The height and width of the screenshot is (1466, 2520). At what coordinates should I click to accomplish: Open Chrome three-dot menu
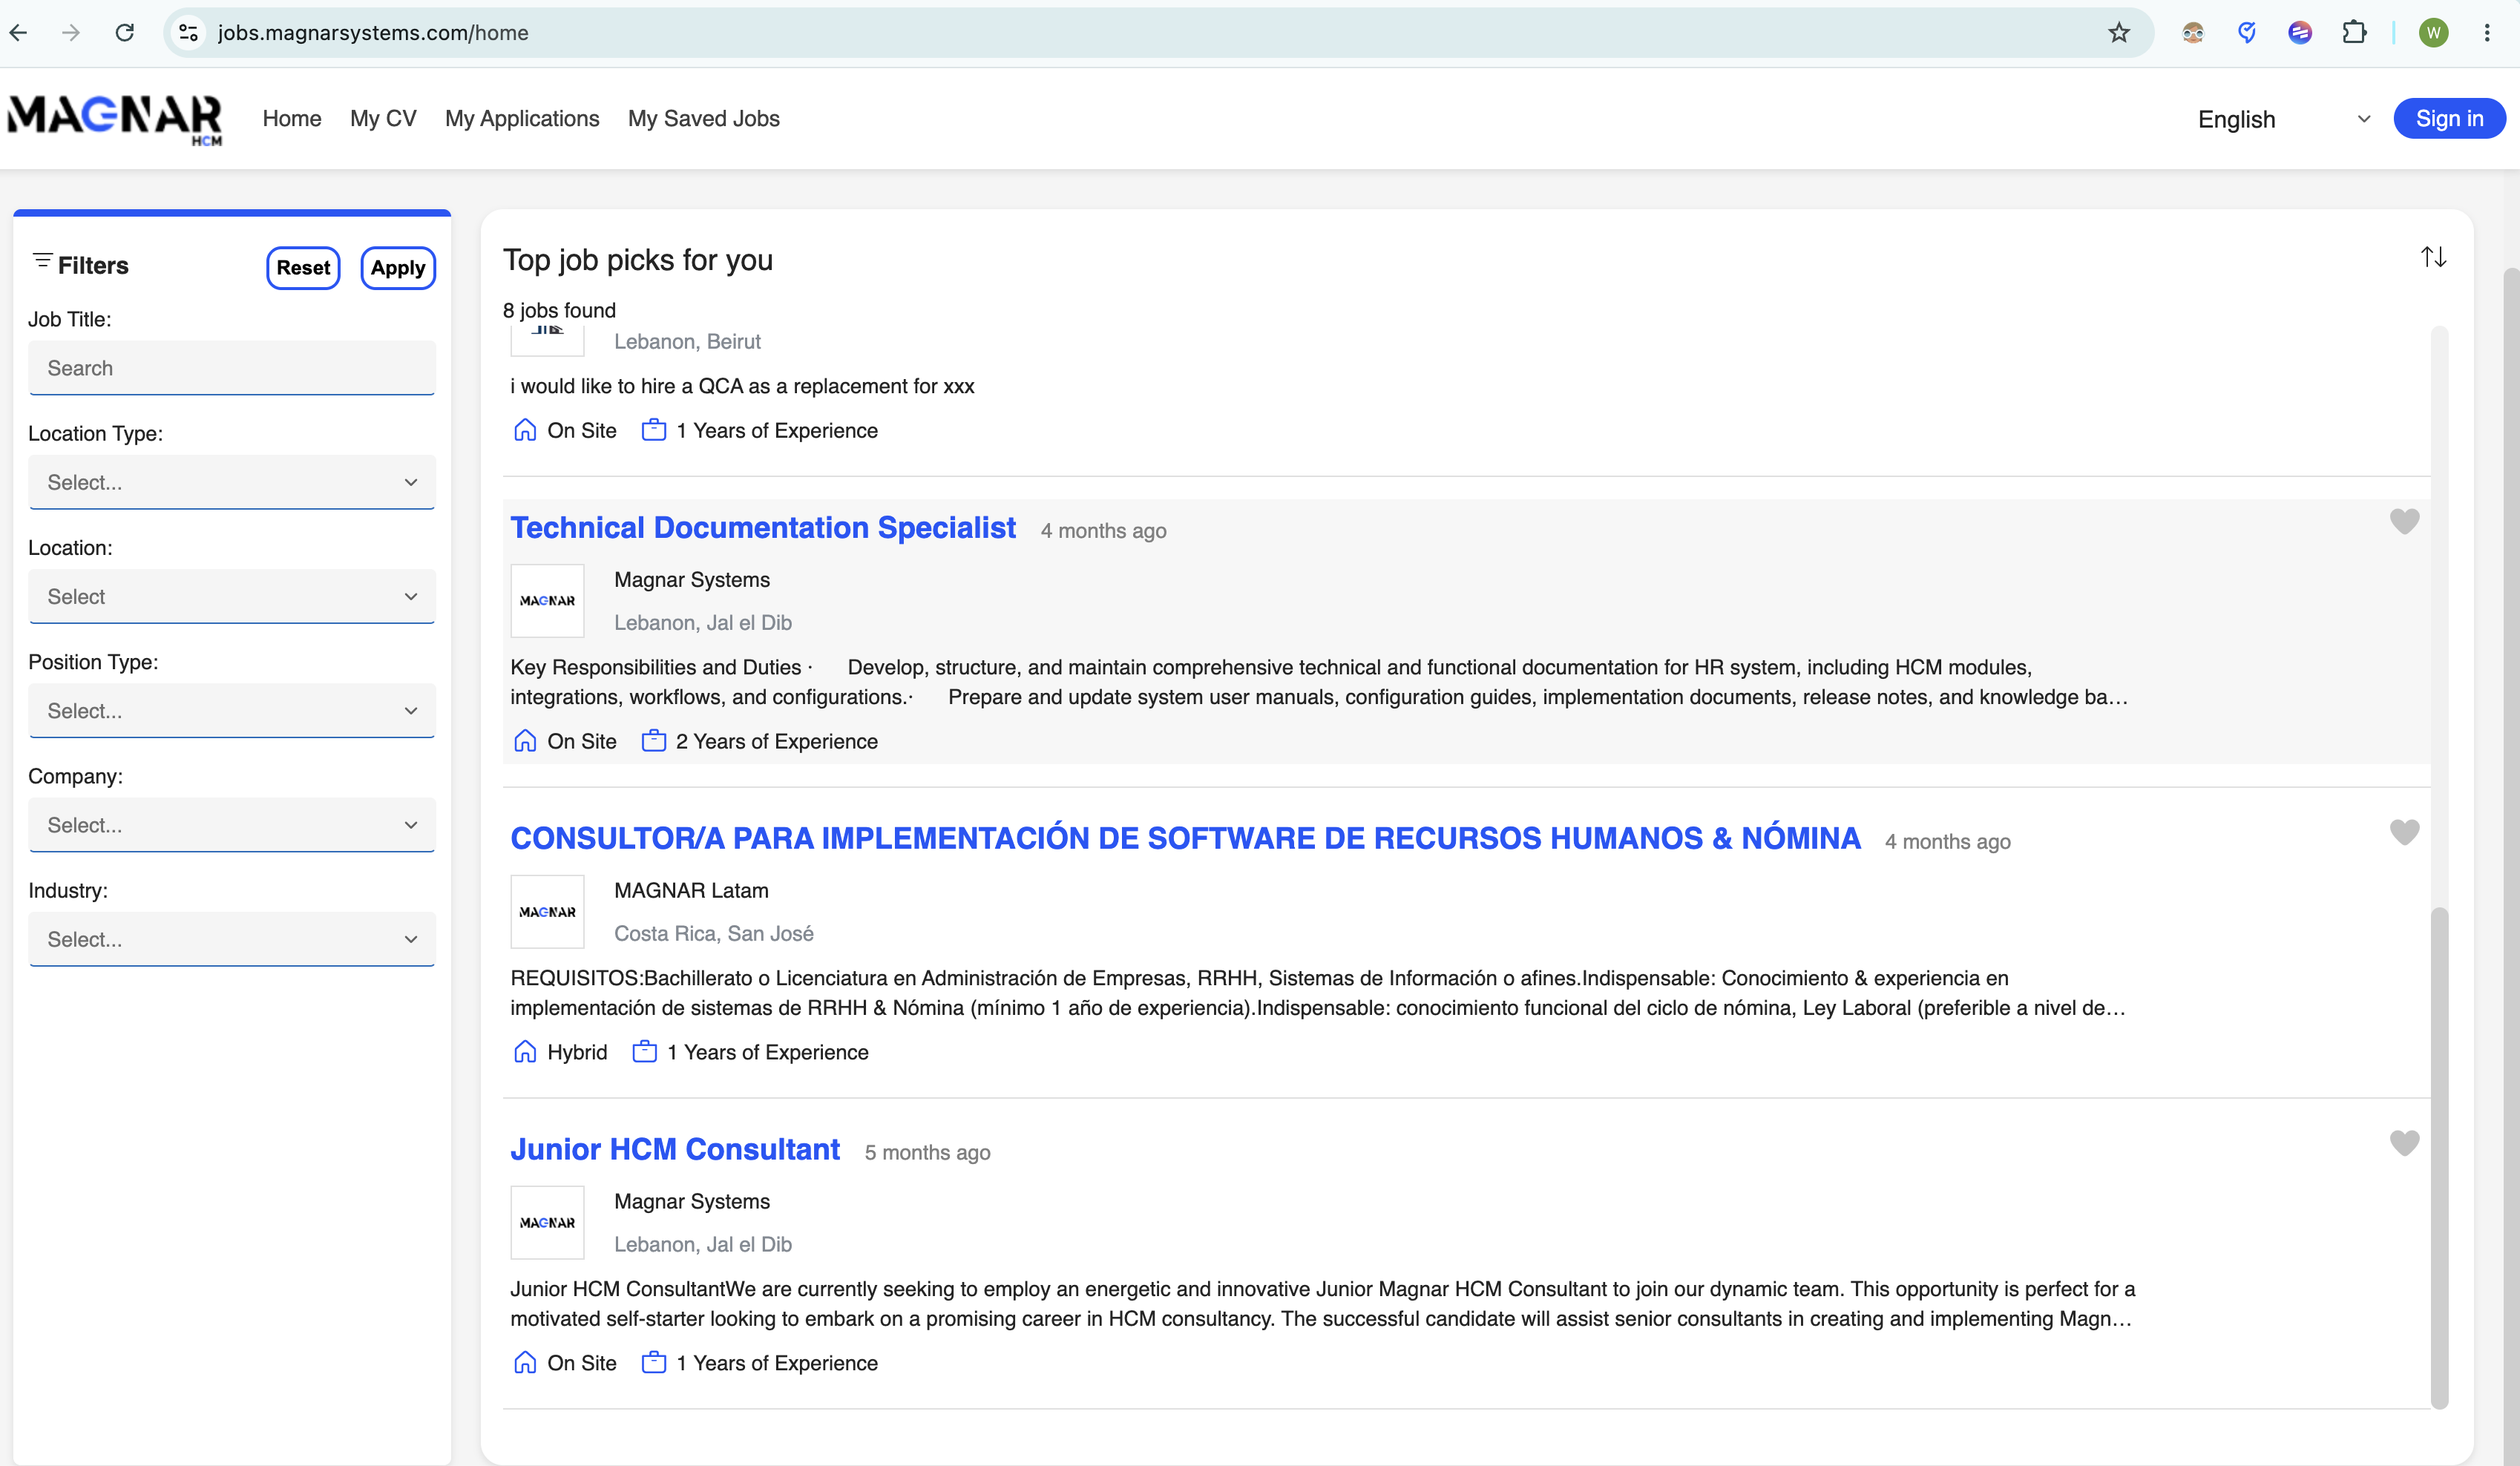click(2487, 33)
